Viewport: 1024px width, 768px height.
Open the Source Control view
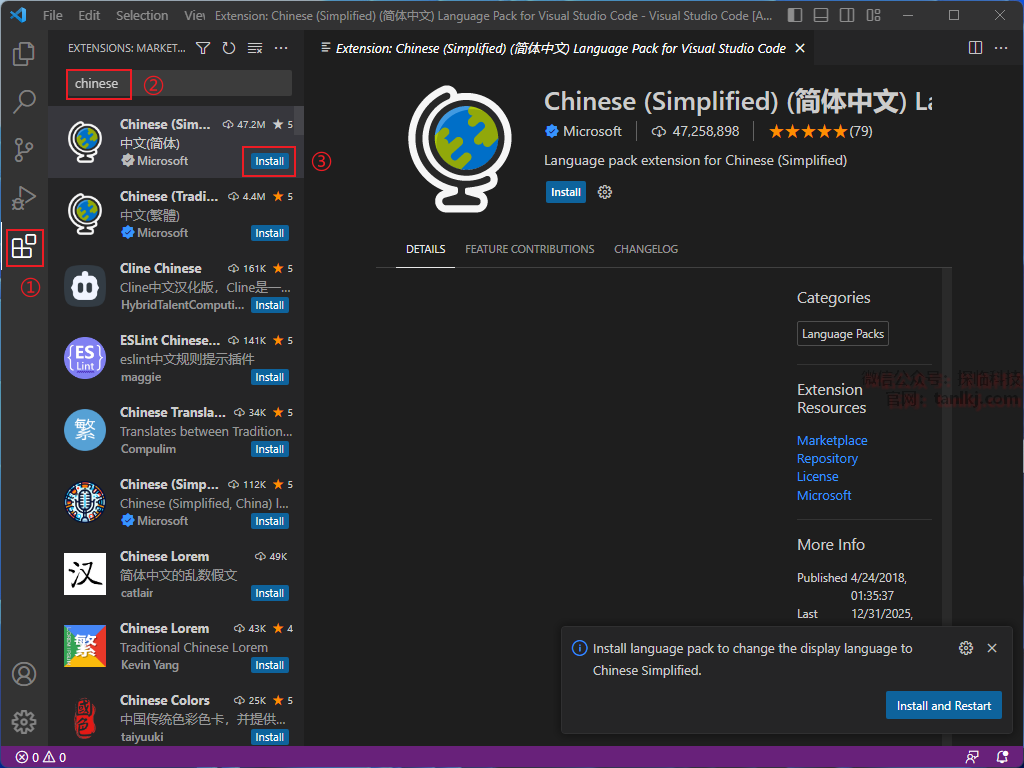[24, 150]
